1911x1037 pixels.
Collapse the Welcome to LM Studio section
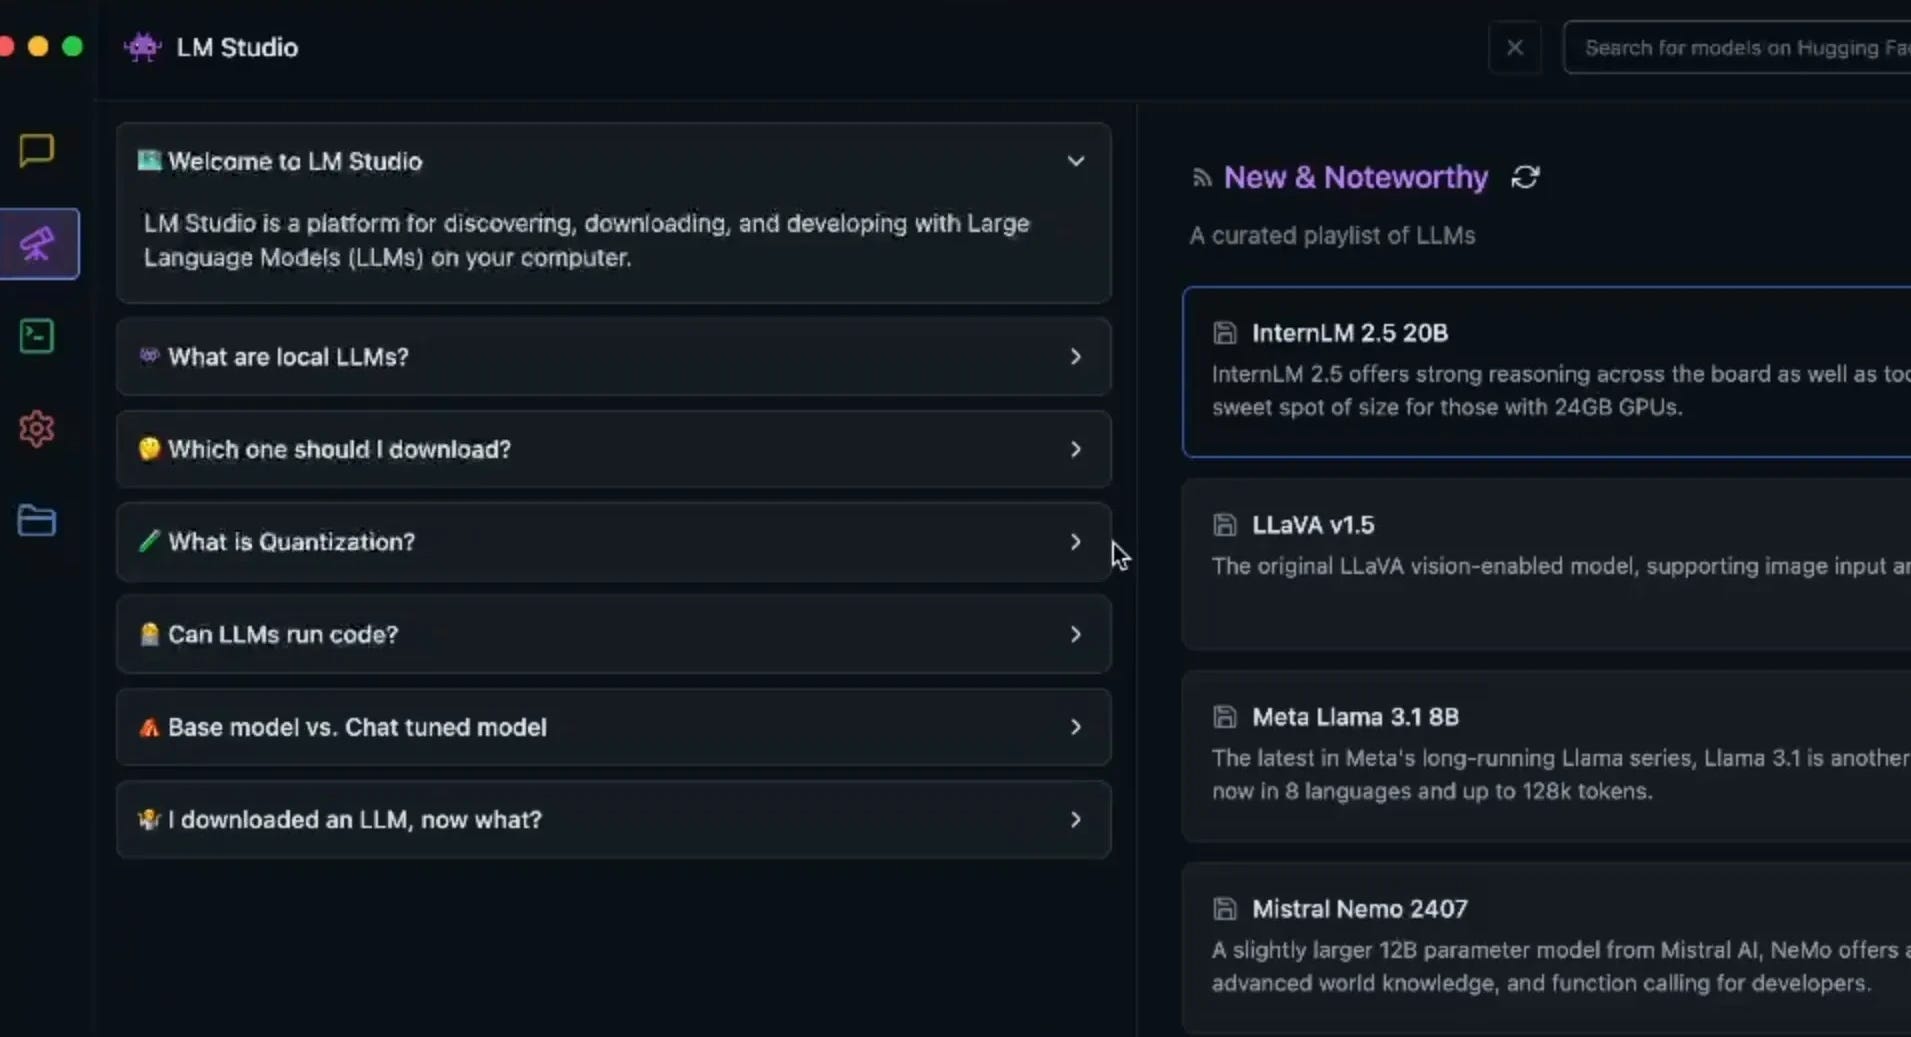[1075, 160]
